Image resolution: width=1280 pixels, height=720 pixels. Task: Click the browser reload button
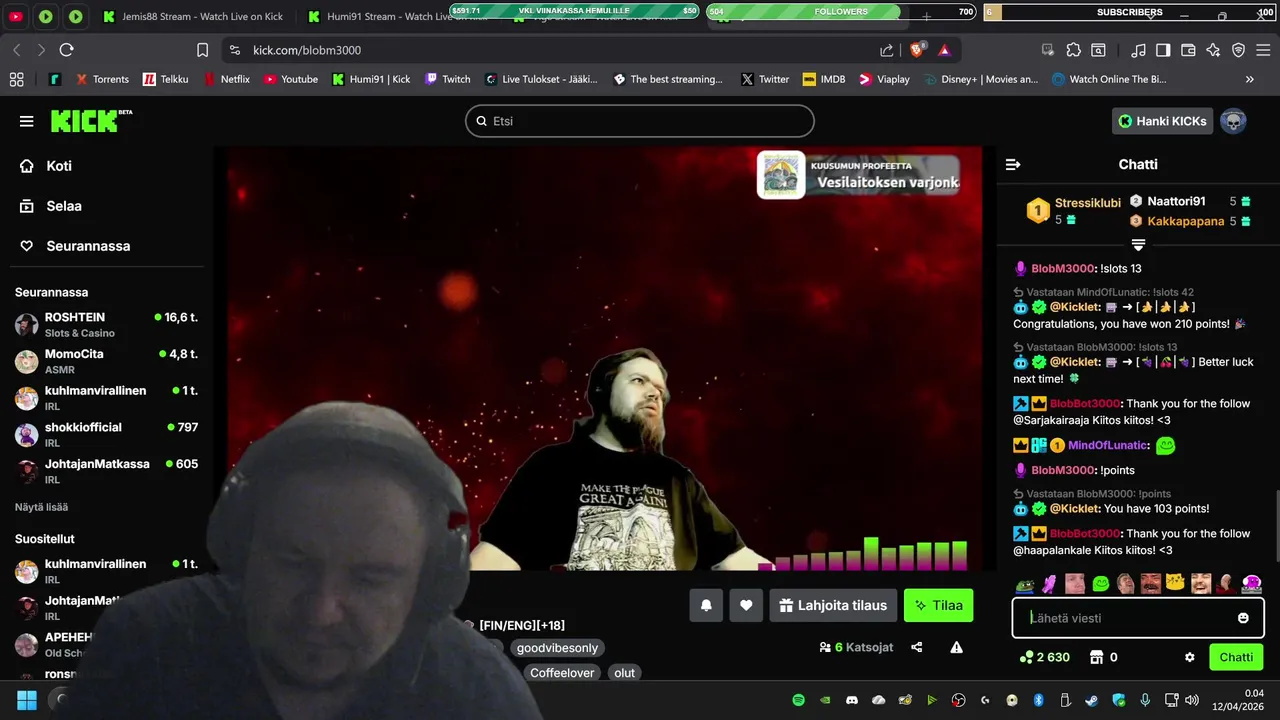coord(66,50)
